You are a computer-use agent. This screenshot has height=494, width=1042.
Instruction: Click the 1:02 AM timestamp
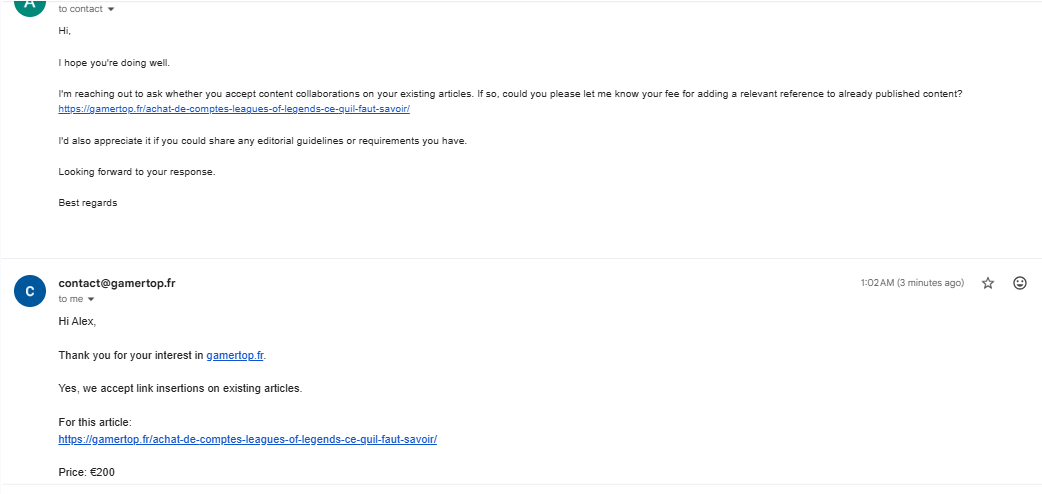pos(912,283)
